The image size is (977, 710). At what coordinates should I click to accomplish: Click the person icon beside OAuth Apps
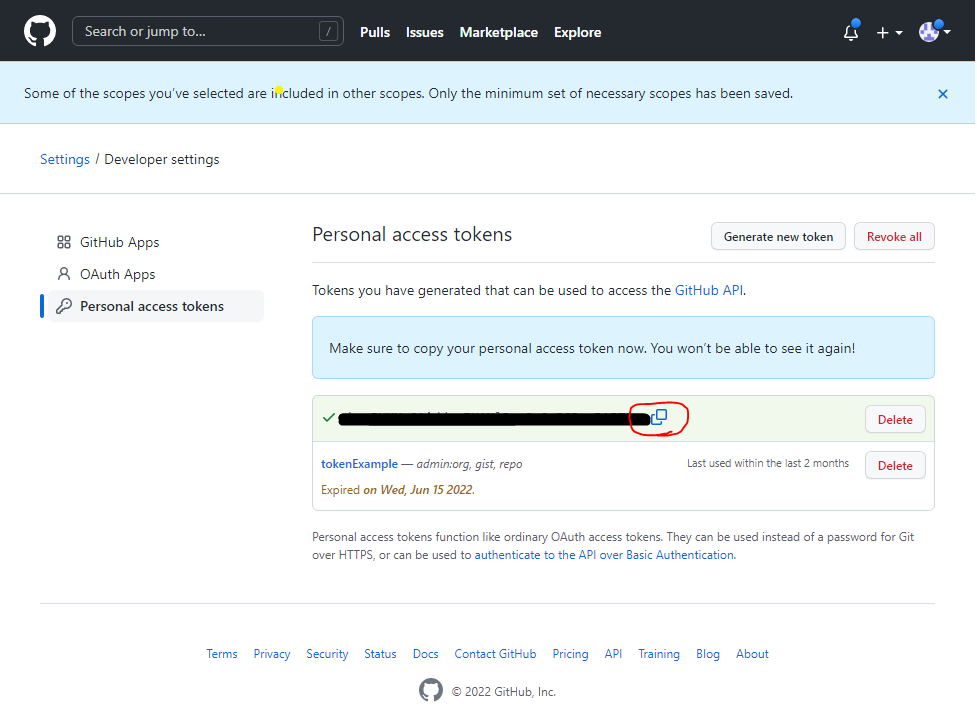(x=64, y=274)
